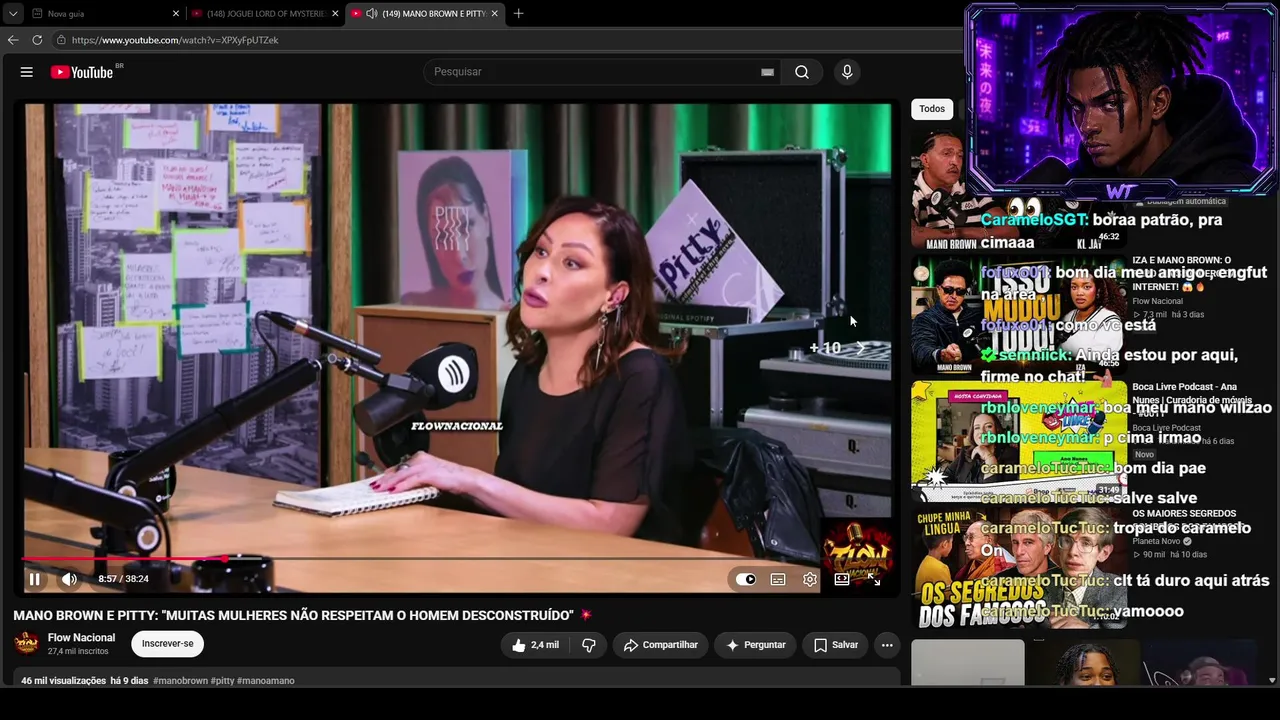Mute the video with speaker icon
This screenshot has height=720, width=1280.
coord(69,579)
